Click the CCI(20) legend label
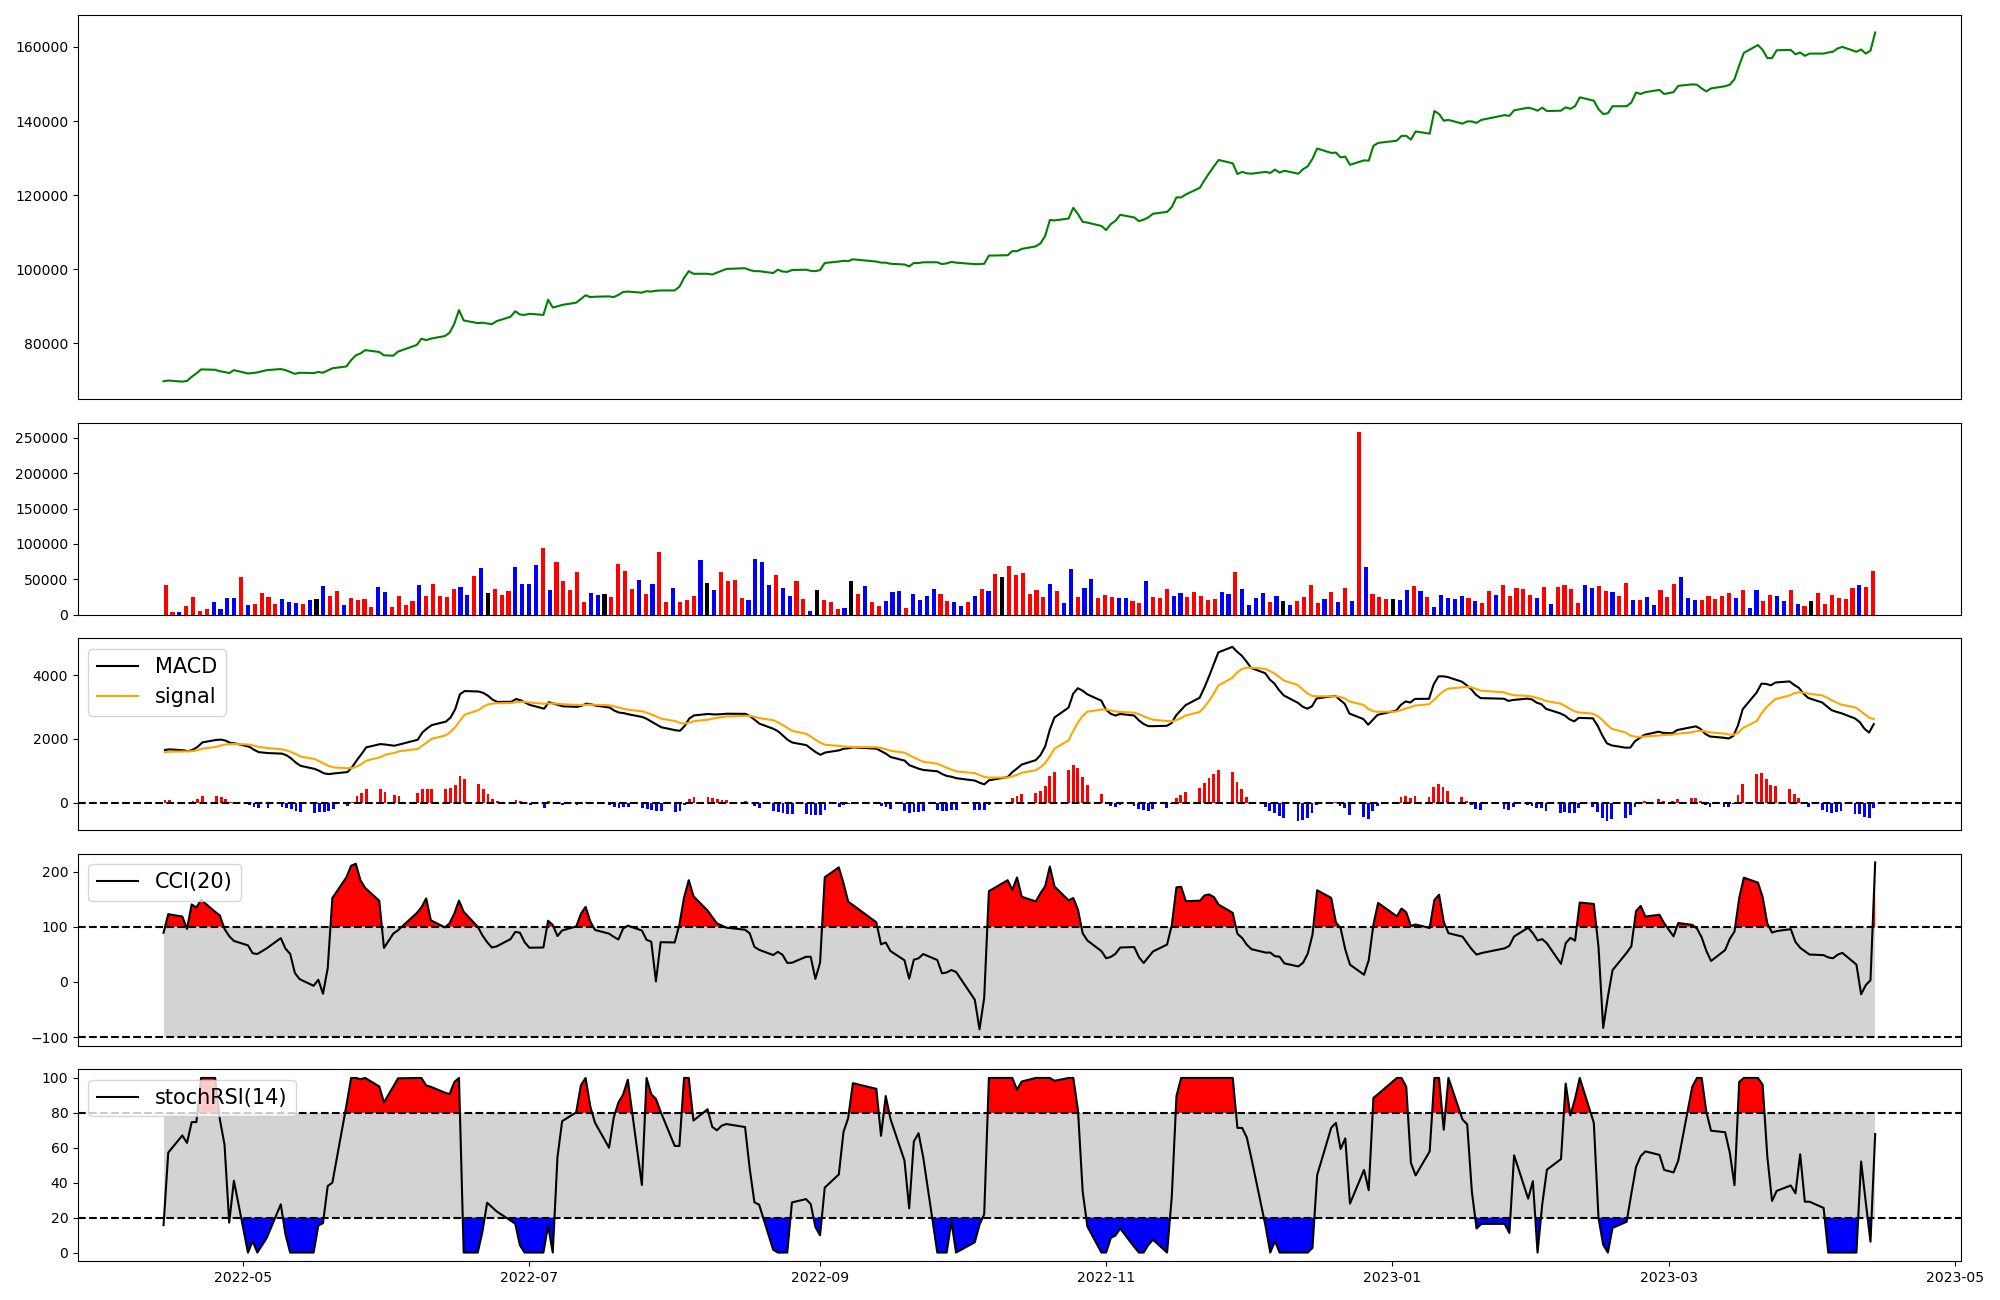Viewport: 2000px width, 1300px height. coord(193,881)
